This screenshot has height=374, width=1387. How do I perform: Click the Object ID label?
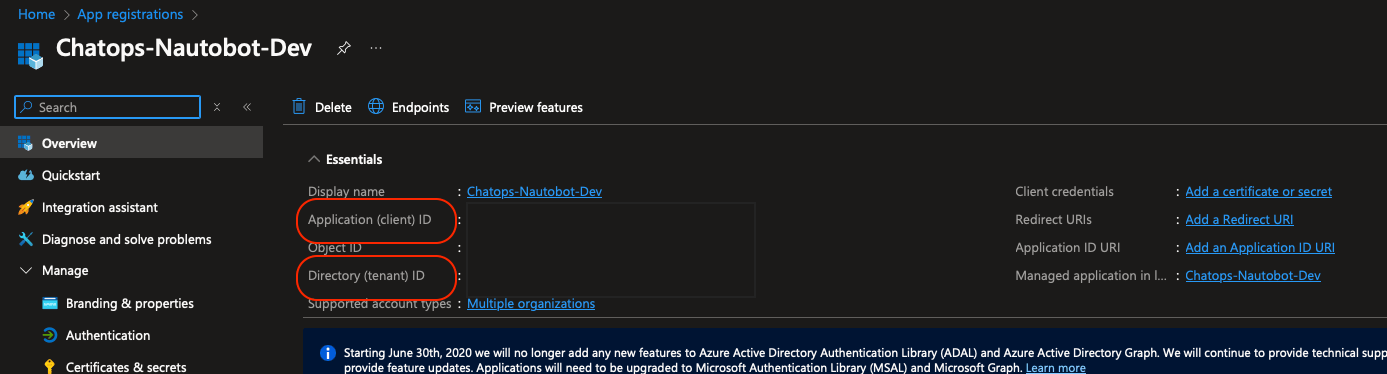pos(335,247)
